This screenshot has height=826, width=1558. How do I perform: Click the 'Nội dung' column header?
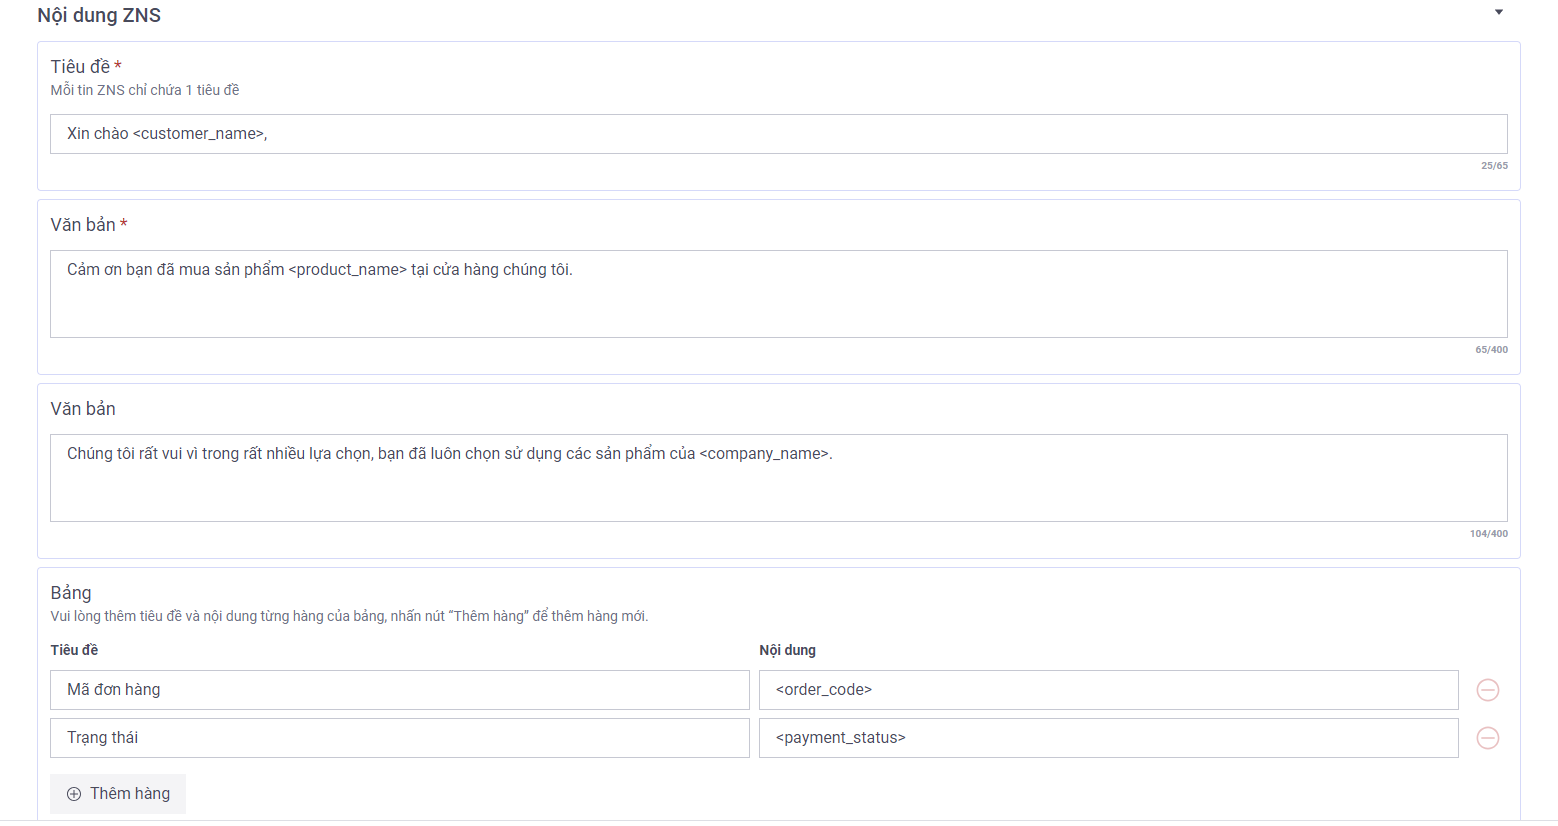coord(787,650)
